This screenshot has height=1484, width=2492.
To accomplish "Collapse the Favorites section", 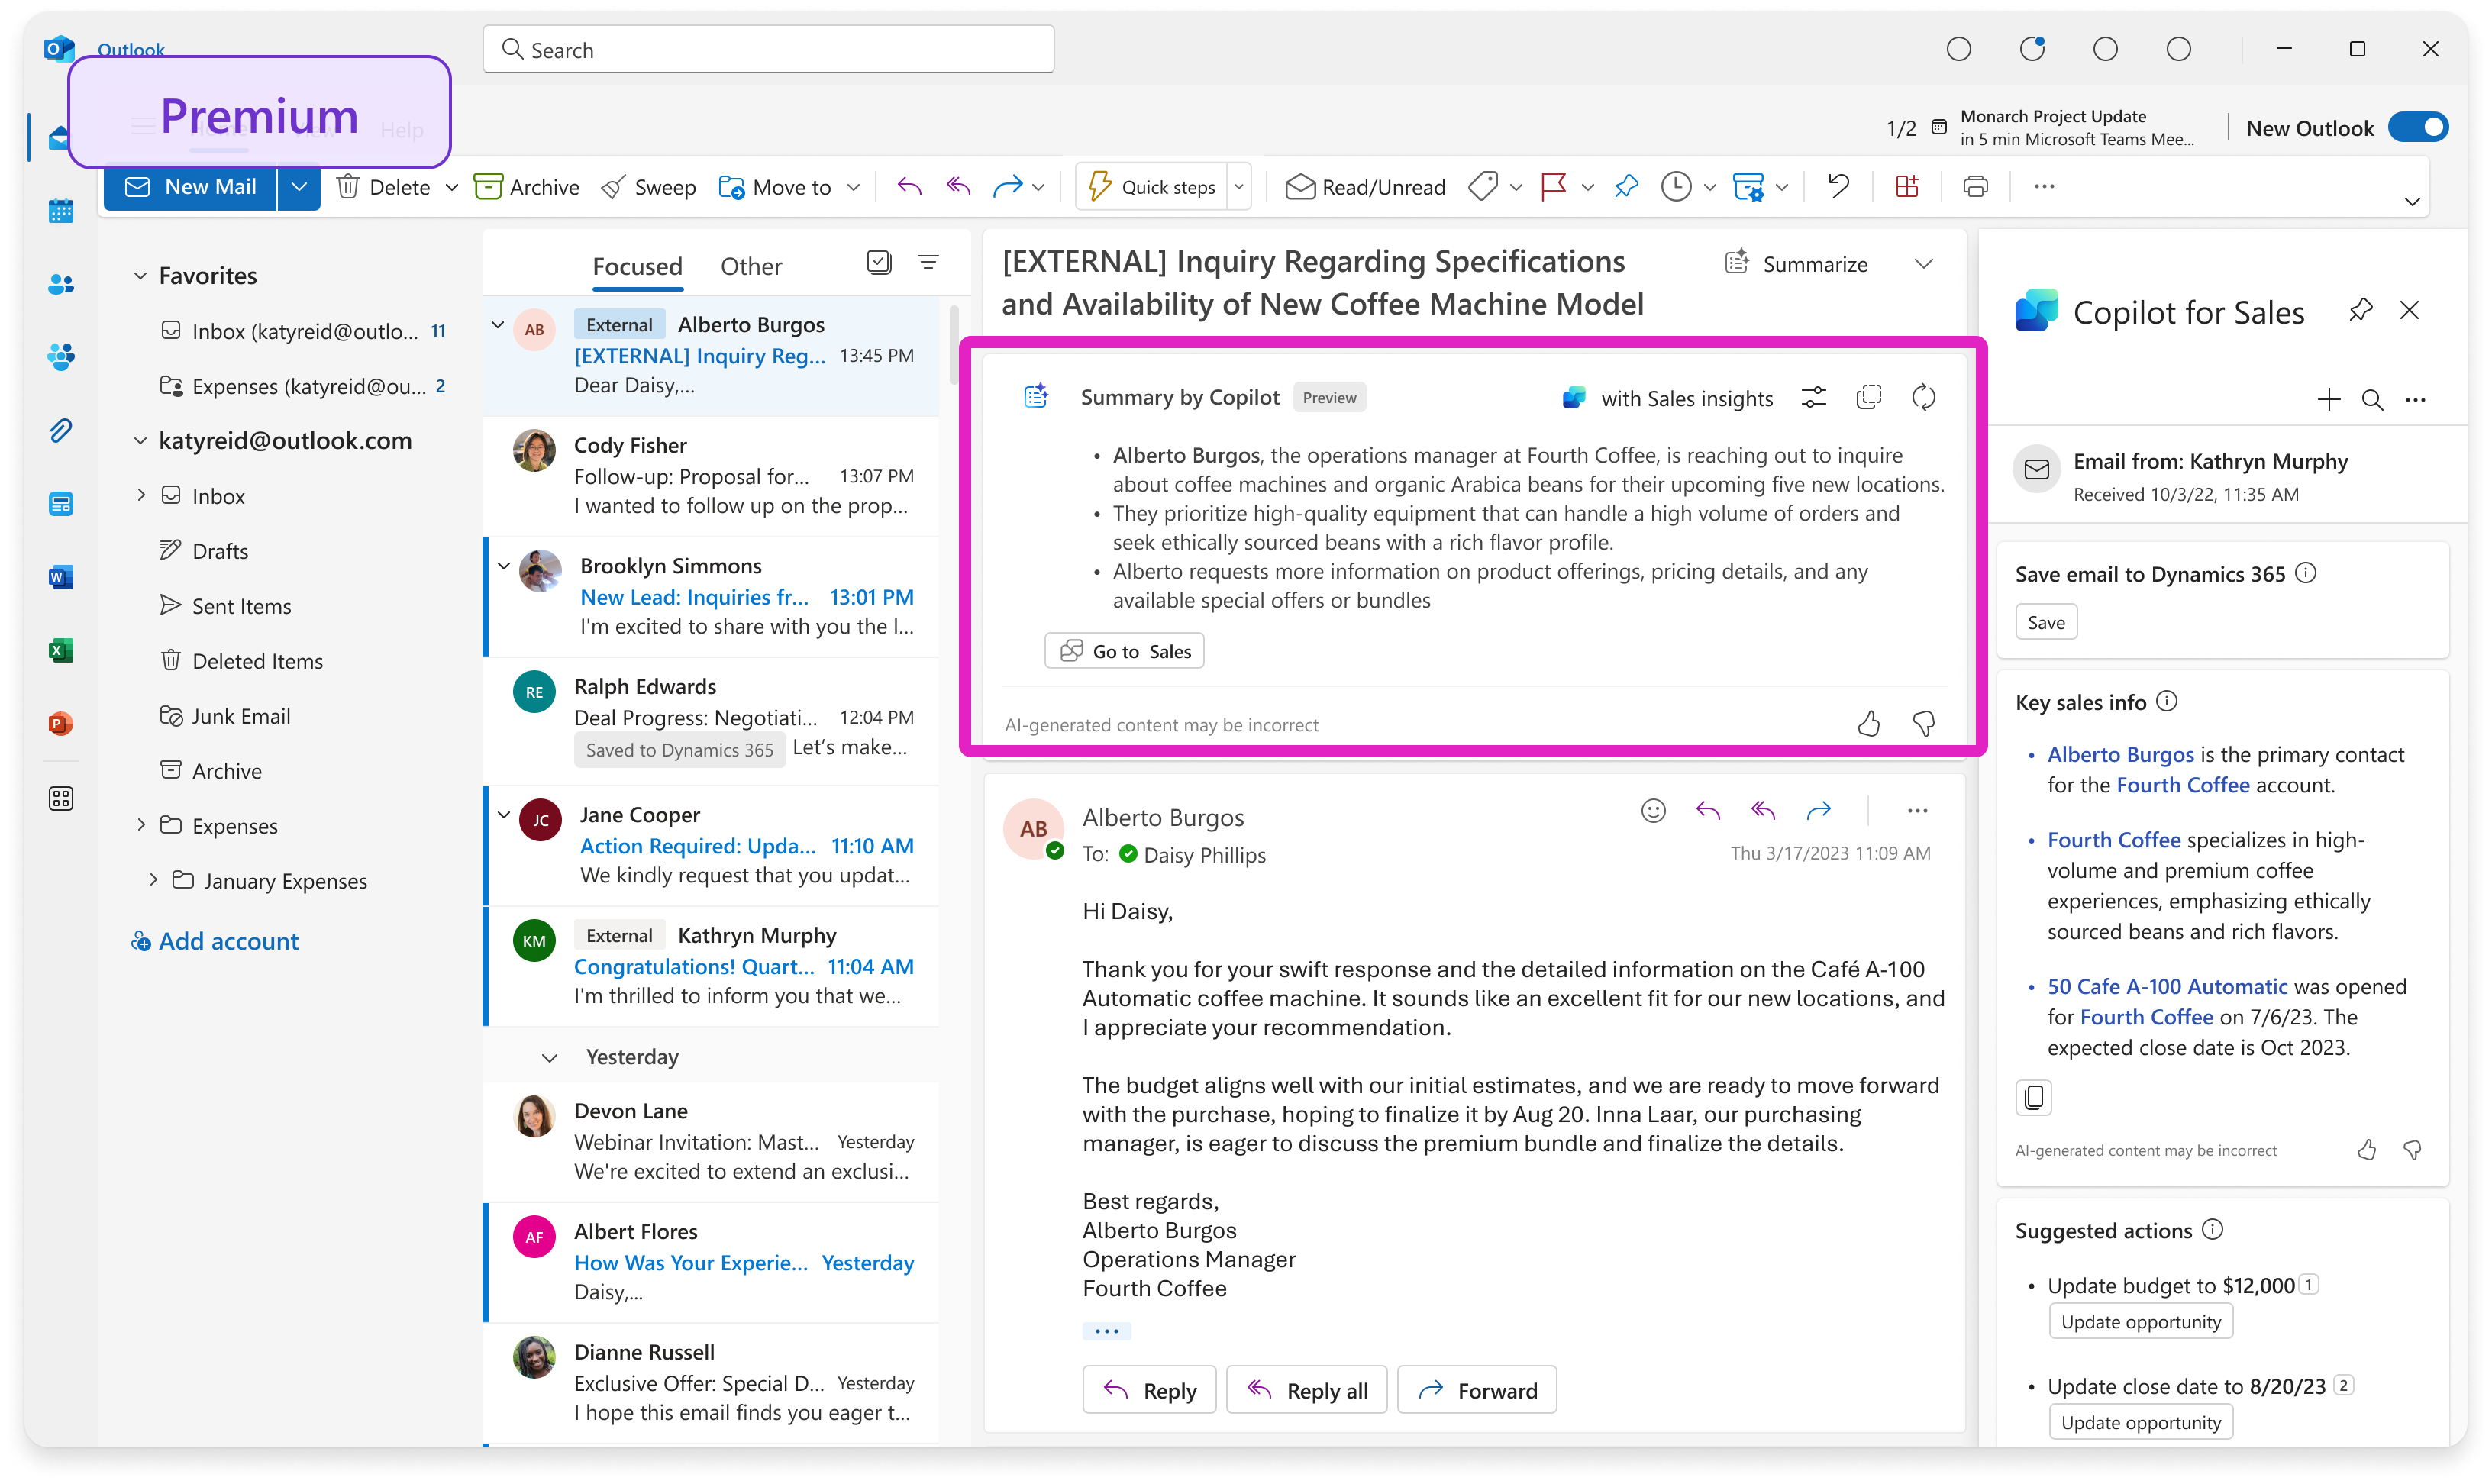I will (140, 275).
